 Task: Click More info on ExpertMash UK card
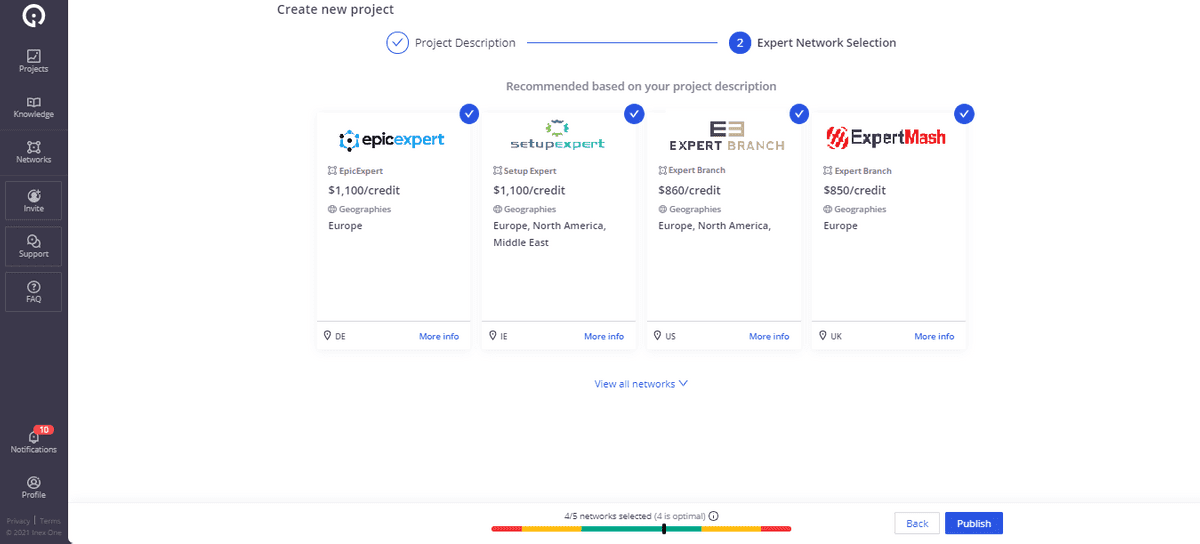tap(934, 336)
